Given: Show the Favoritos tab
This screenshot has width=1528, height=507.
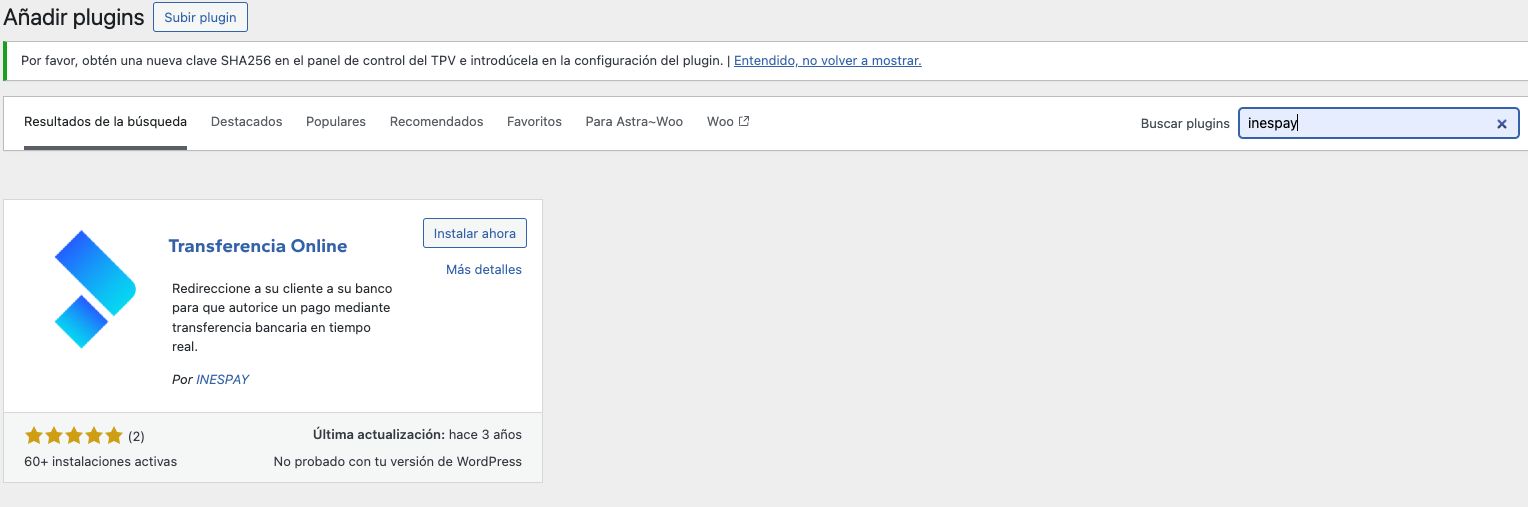Looking at the screenshot, I should [x=534, y=121].
